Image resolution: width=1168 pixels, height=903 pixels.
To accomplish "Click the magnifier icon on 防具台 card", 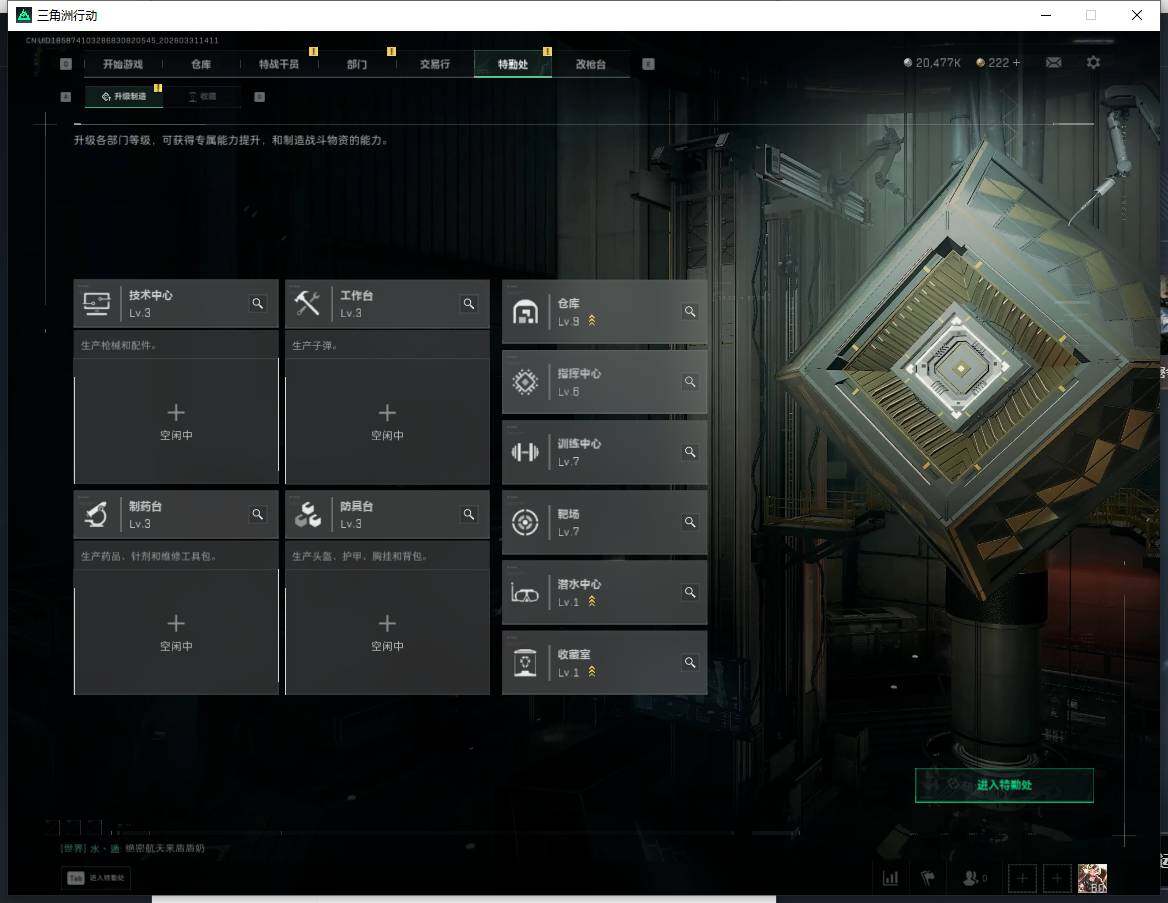I will pos(469,515).
